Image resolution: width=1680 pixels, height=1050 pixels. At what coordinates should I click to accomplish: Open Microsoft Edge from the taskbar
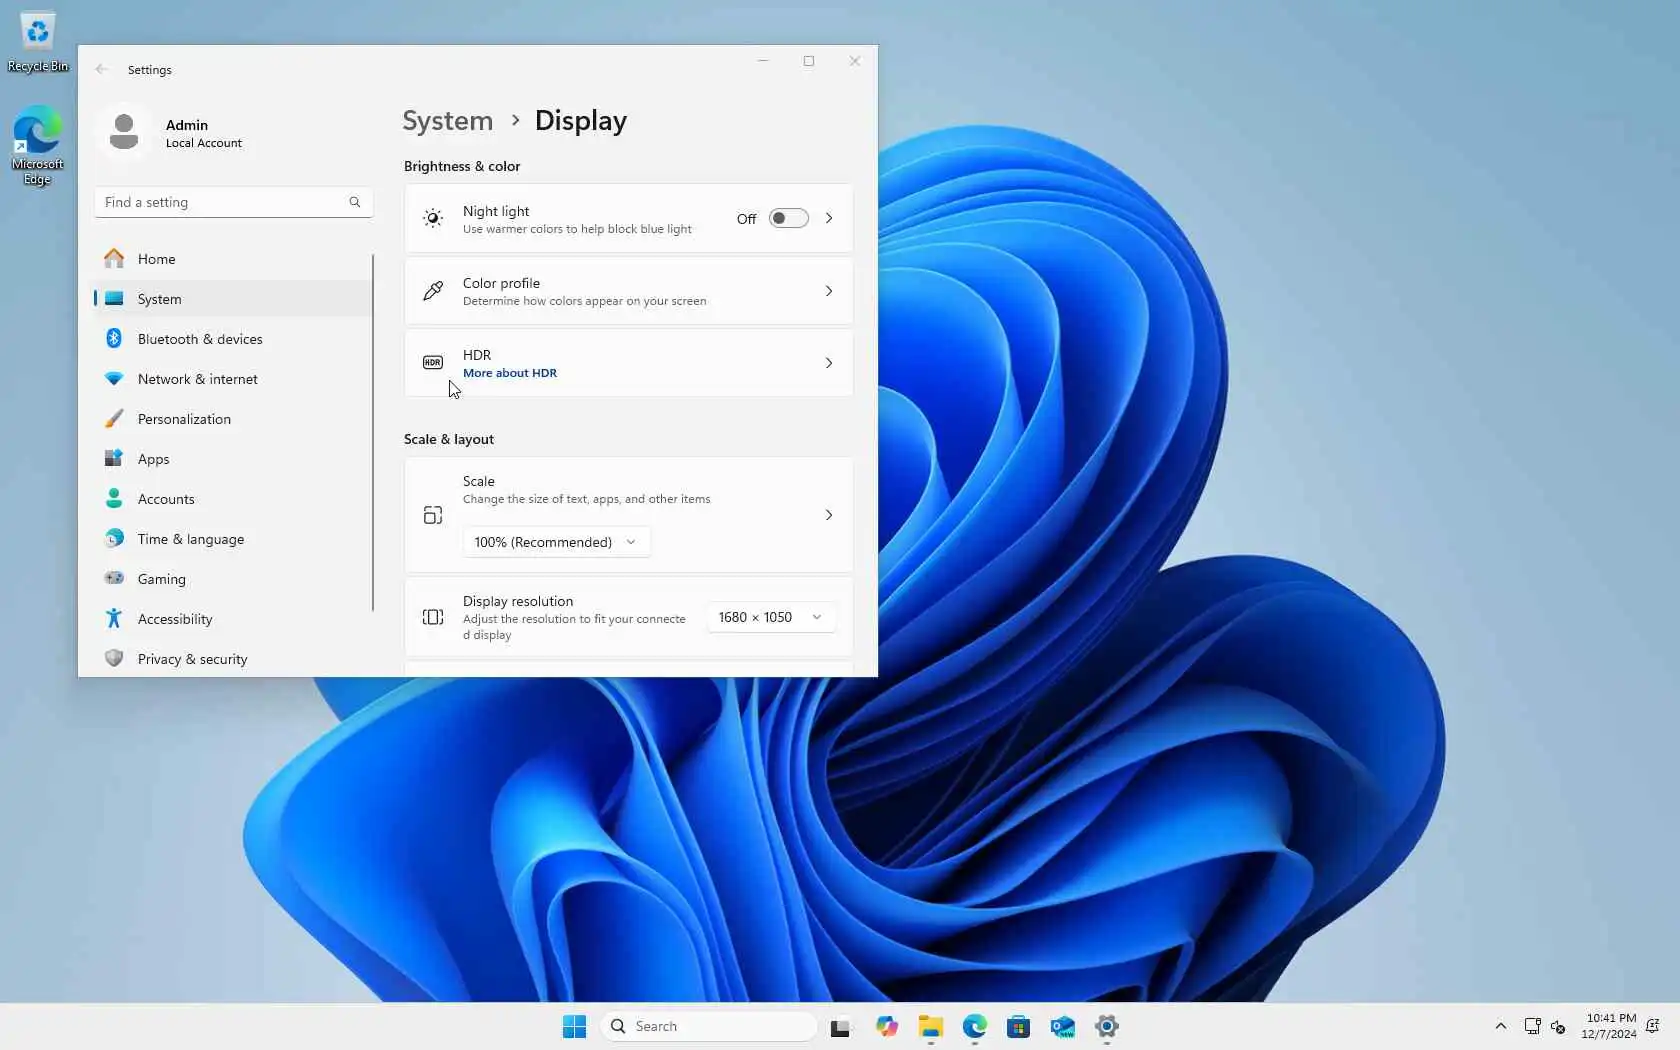click(975, 1026)
